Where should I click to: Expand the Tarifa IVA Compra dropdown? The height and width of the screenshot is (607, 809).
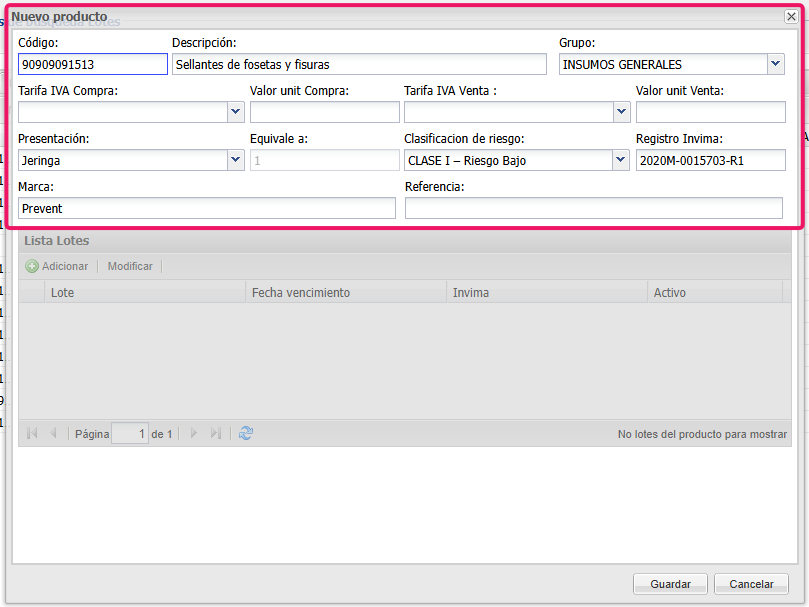(236, 112)
